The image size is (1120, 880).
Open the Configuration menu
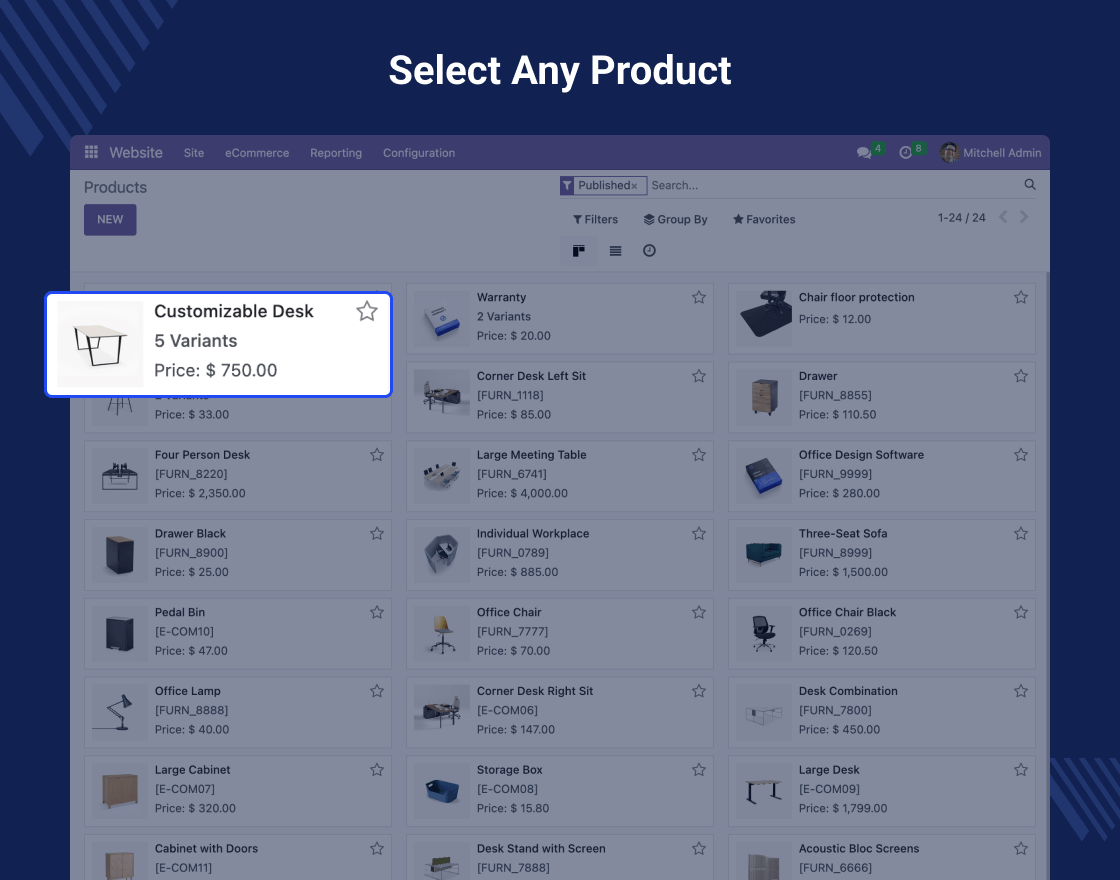pos(419,153)
